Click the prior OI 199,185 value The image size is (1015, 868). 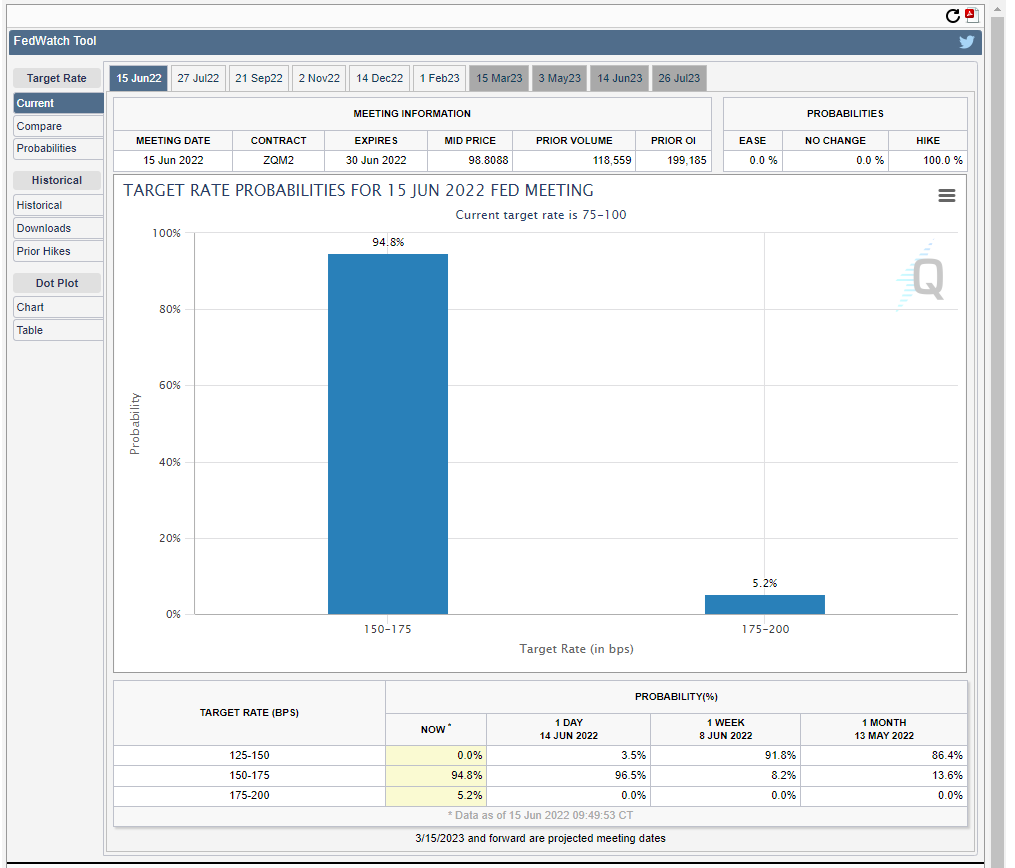(687, 161)
